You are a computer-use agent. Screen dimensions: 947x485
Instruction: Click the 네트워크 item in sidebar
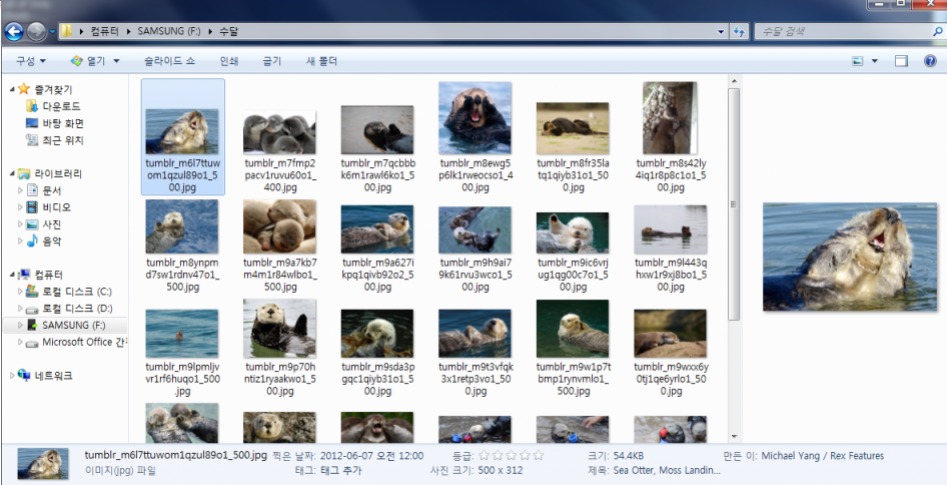tap(53, 376)
